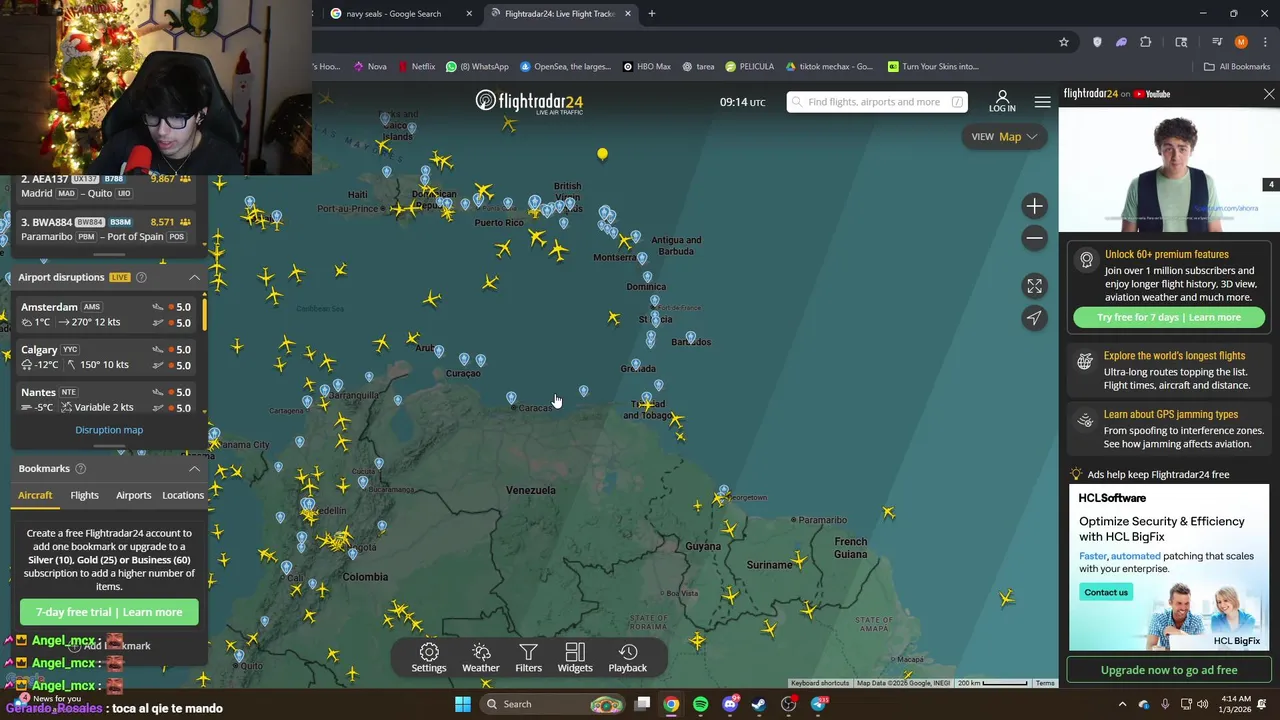
Task: Zoom in the map with plus button
Action: [1034, 206]
